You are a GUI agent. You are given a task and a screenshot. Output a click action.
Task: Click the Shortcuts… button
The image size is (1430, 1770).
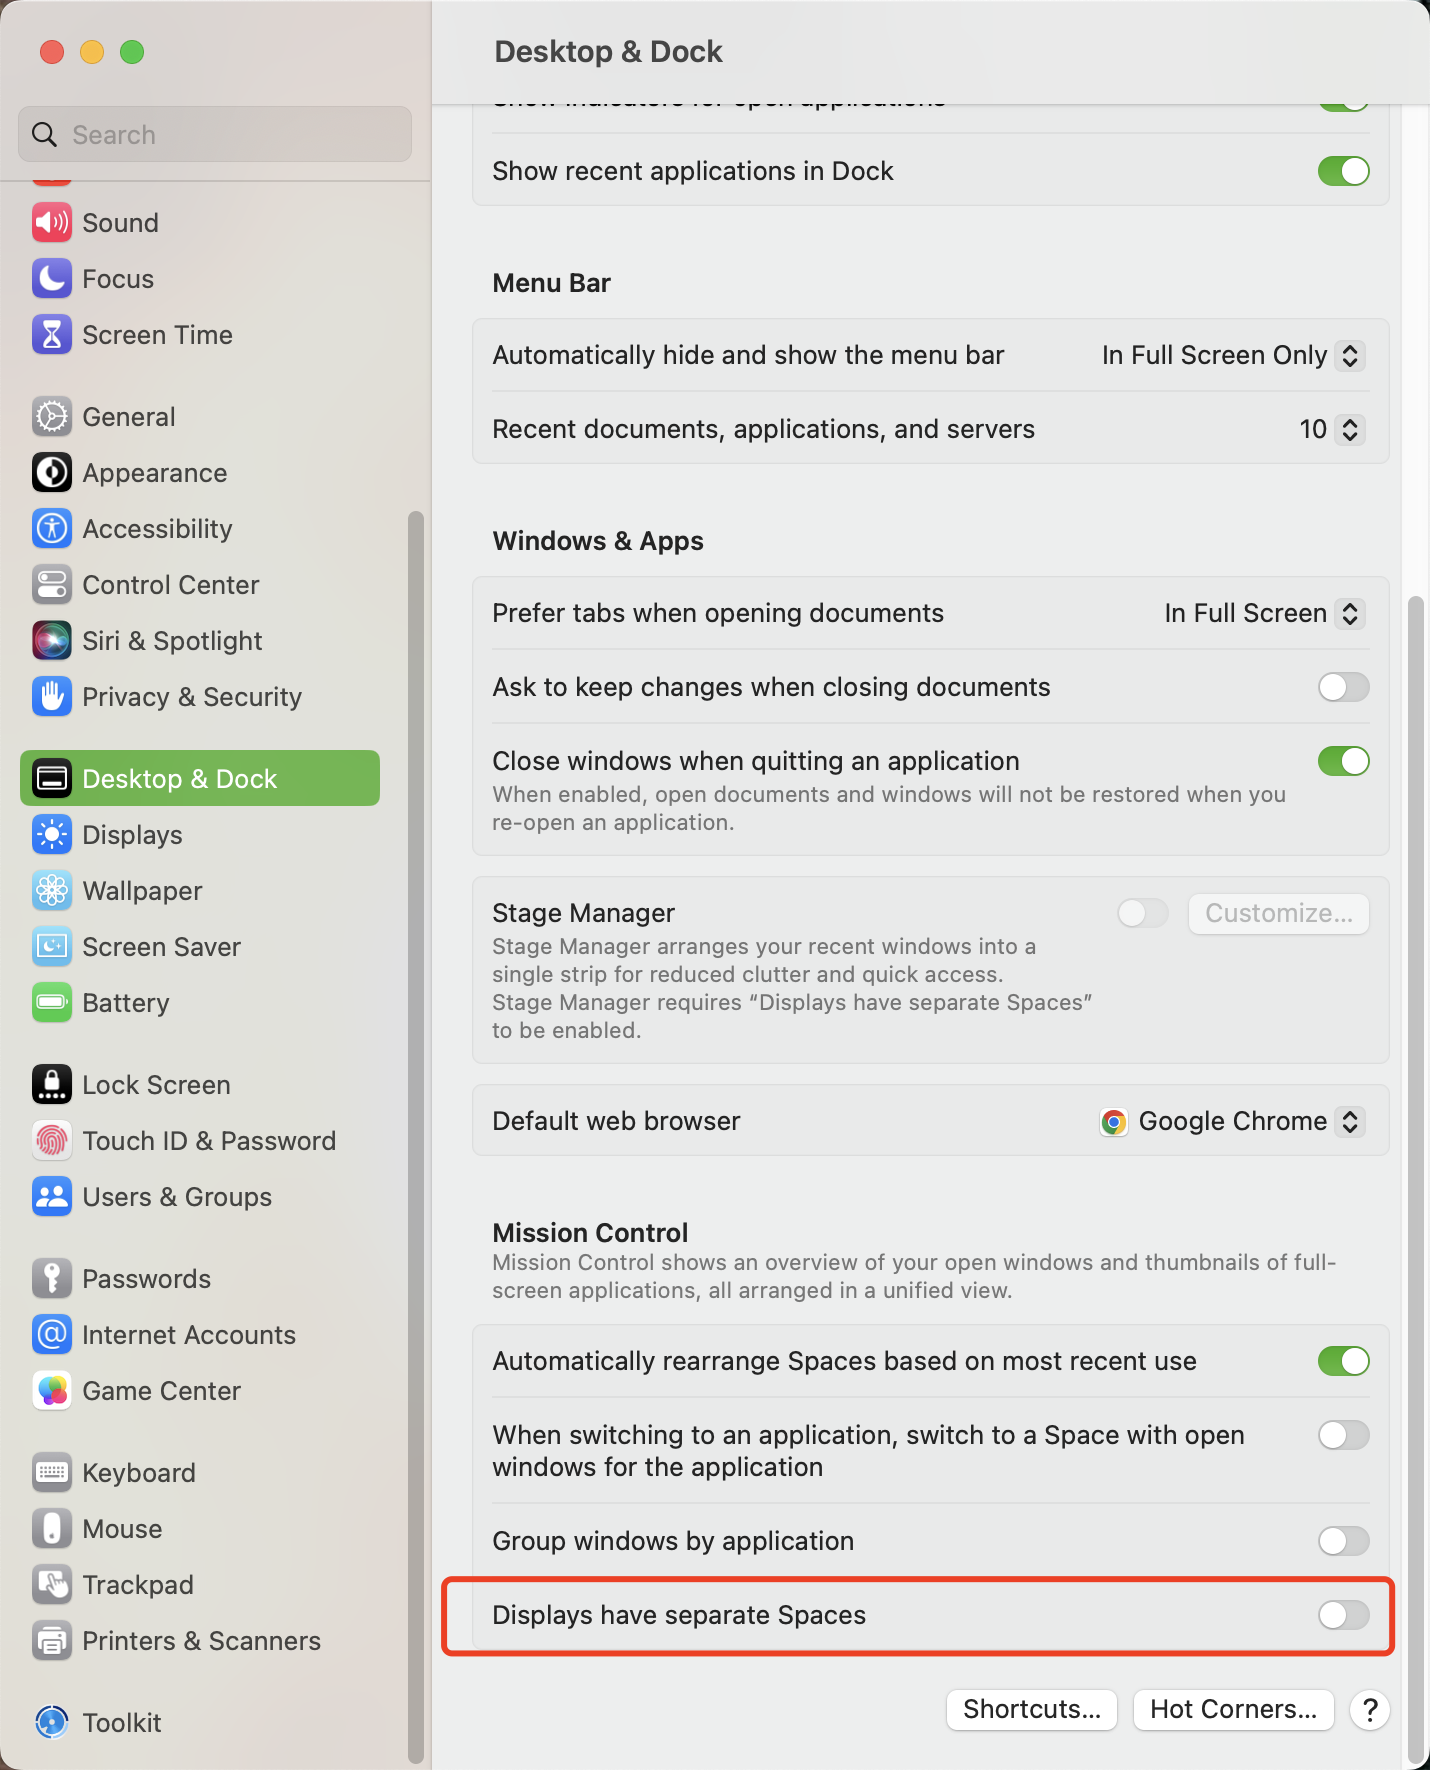point(1032,1710)
